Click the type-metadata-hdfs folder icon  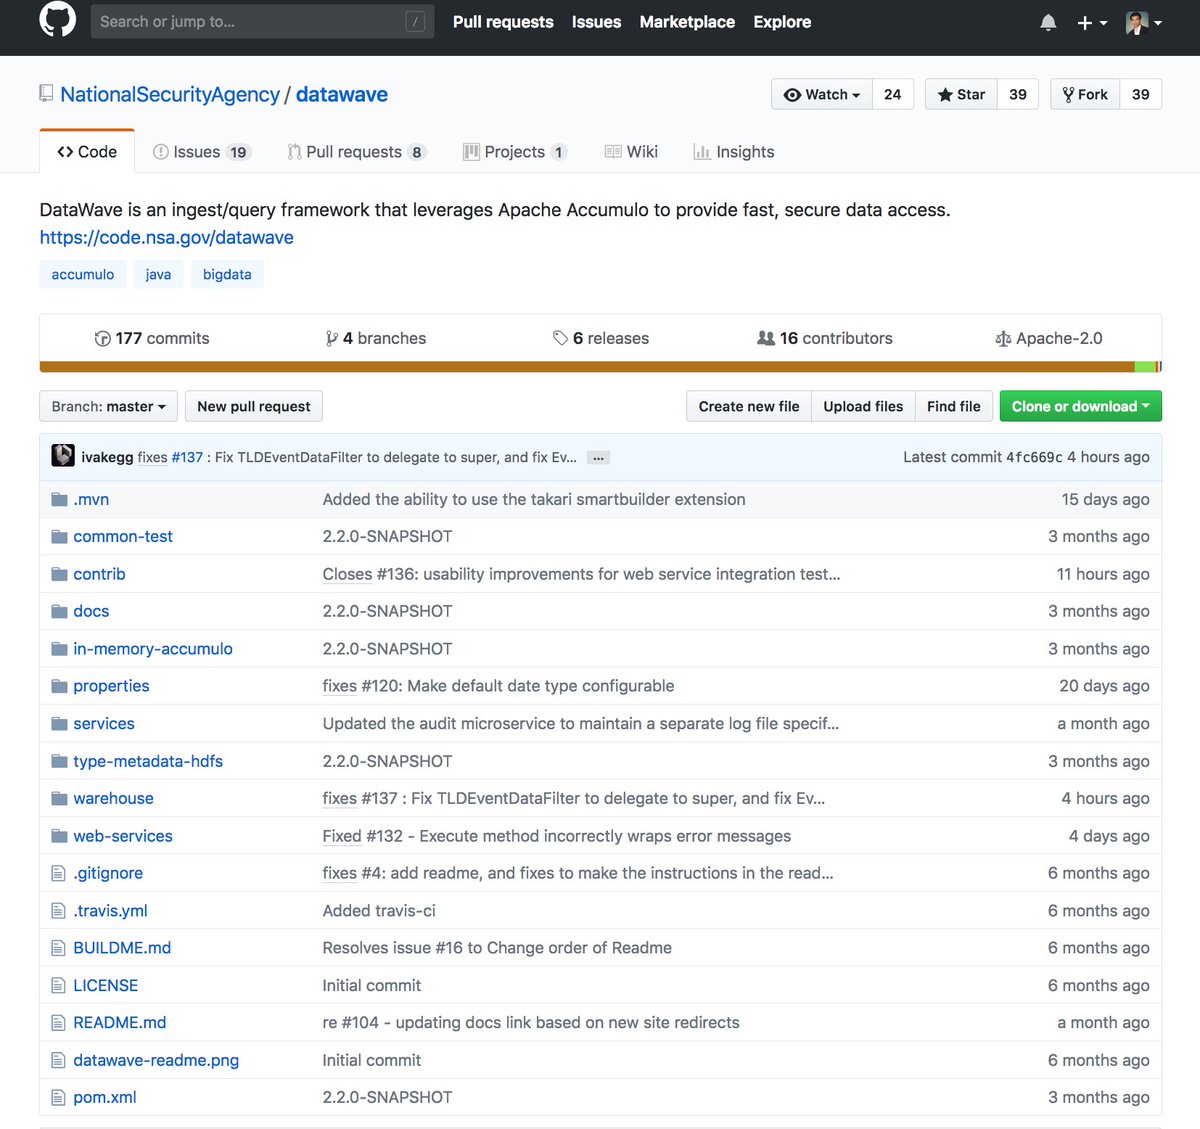point(59,761)
